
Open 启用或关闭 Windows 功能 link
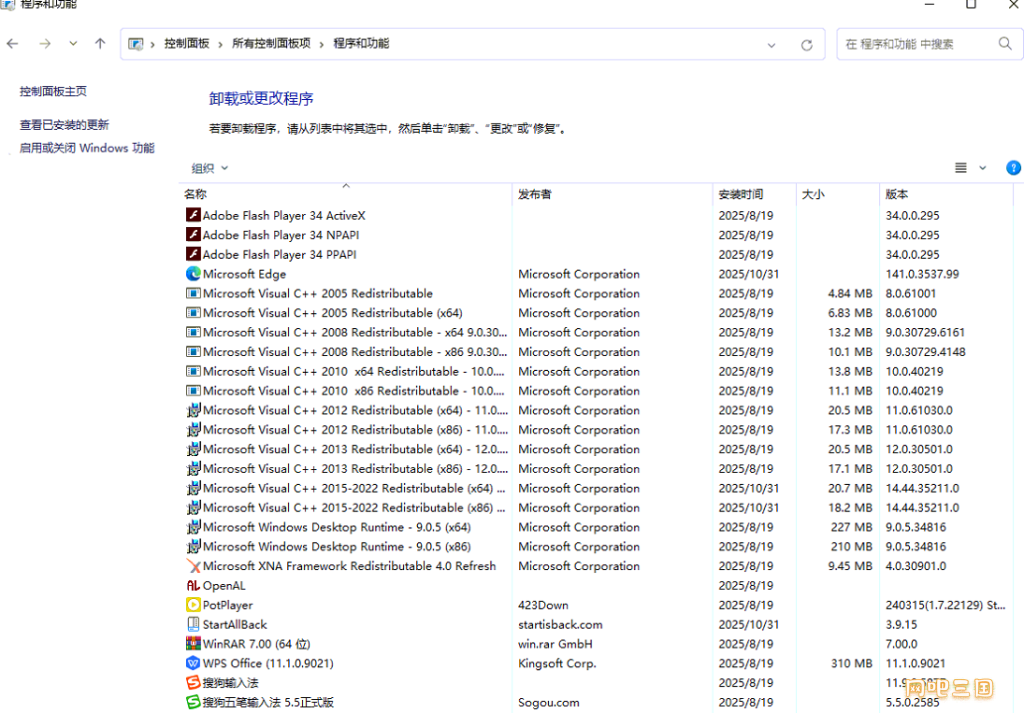(x=87, y=148)
